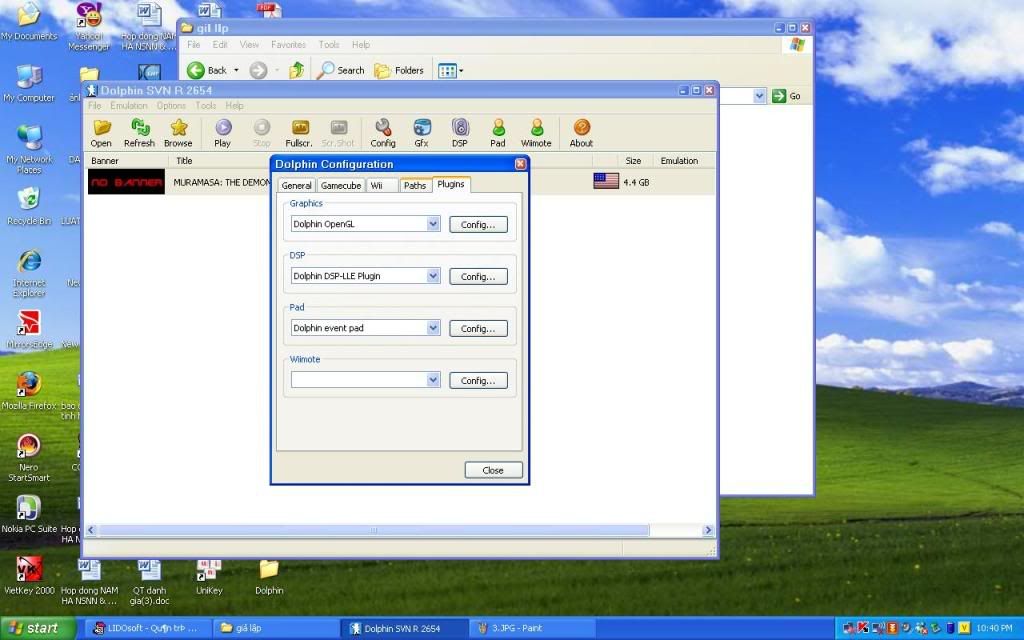The image size is (1024, 640).
Task: Click the Up folder icon in the explorer window
Action: 296,70
